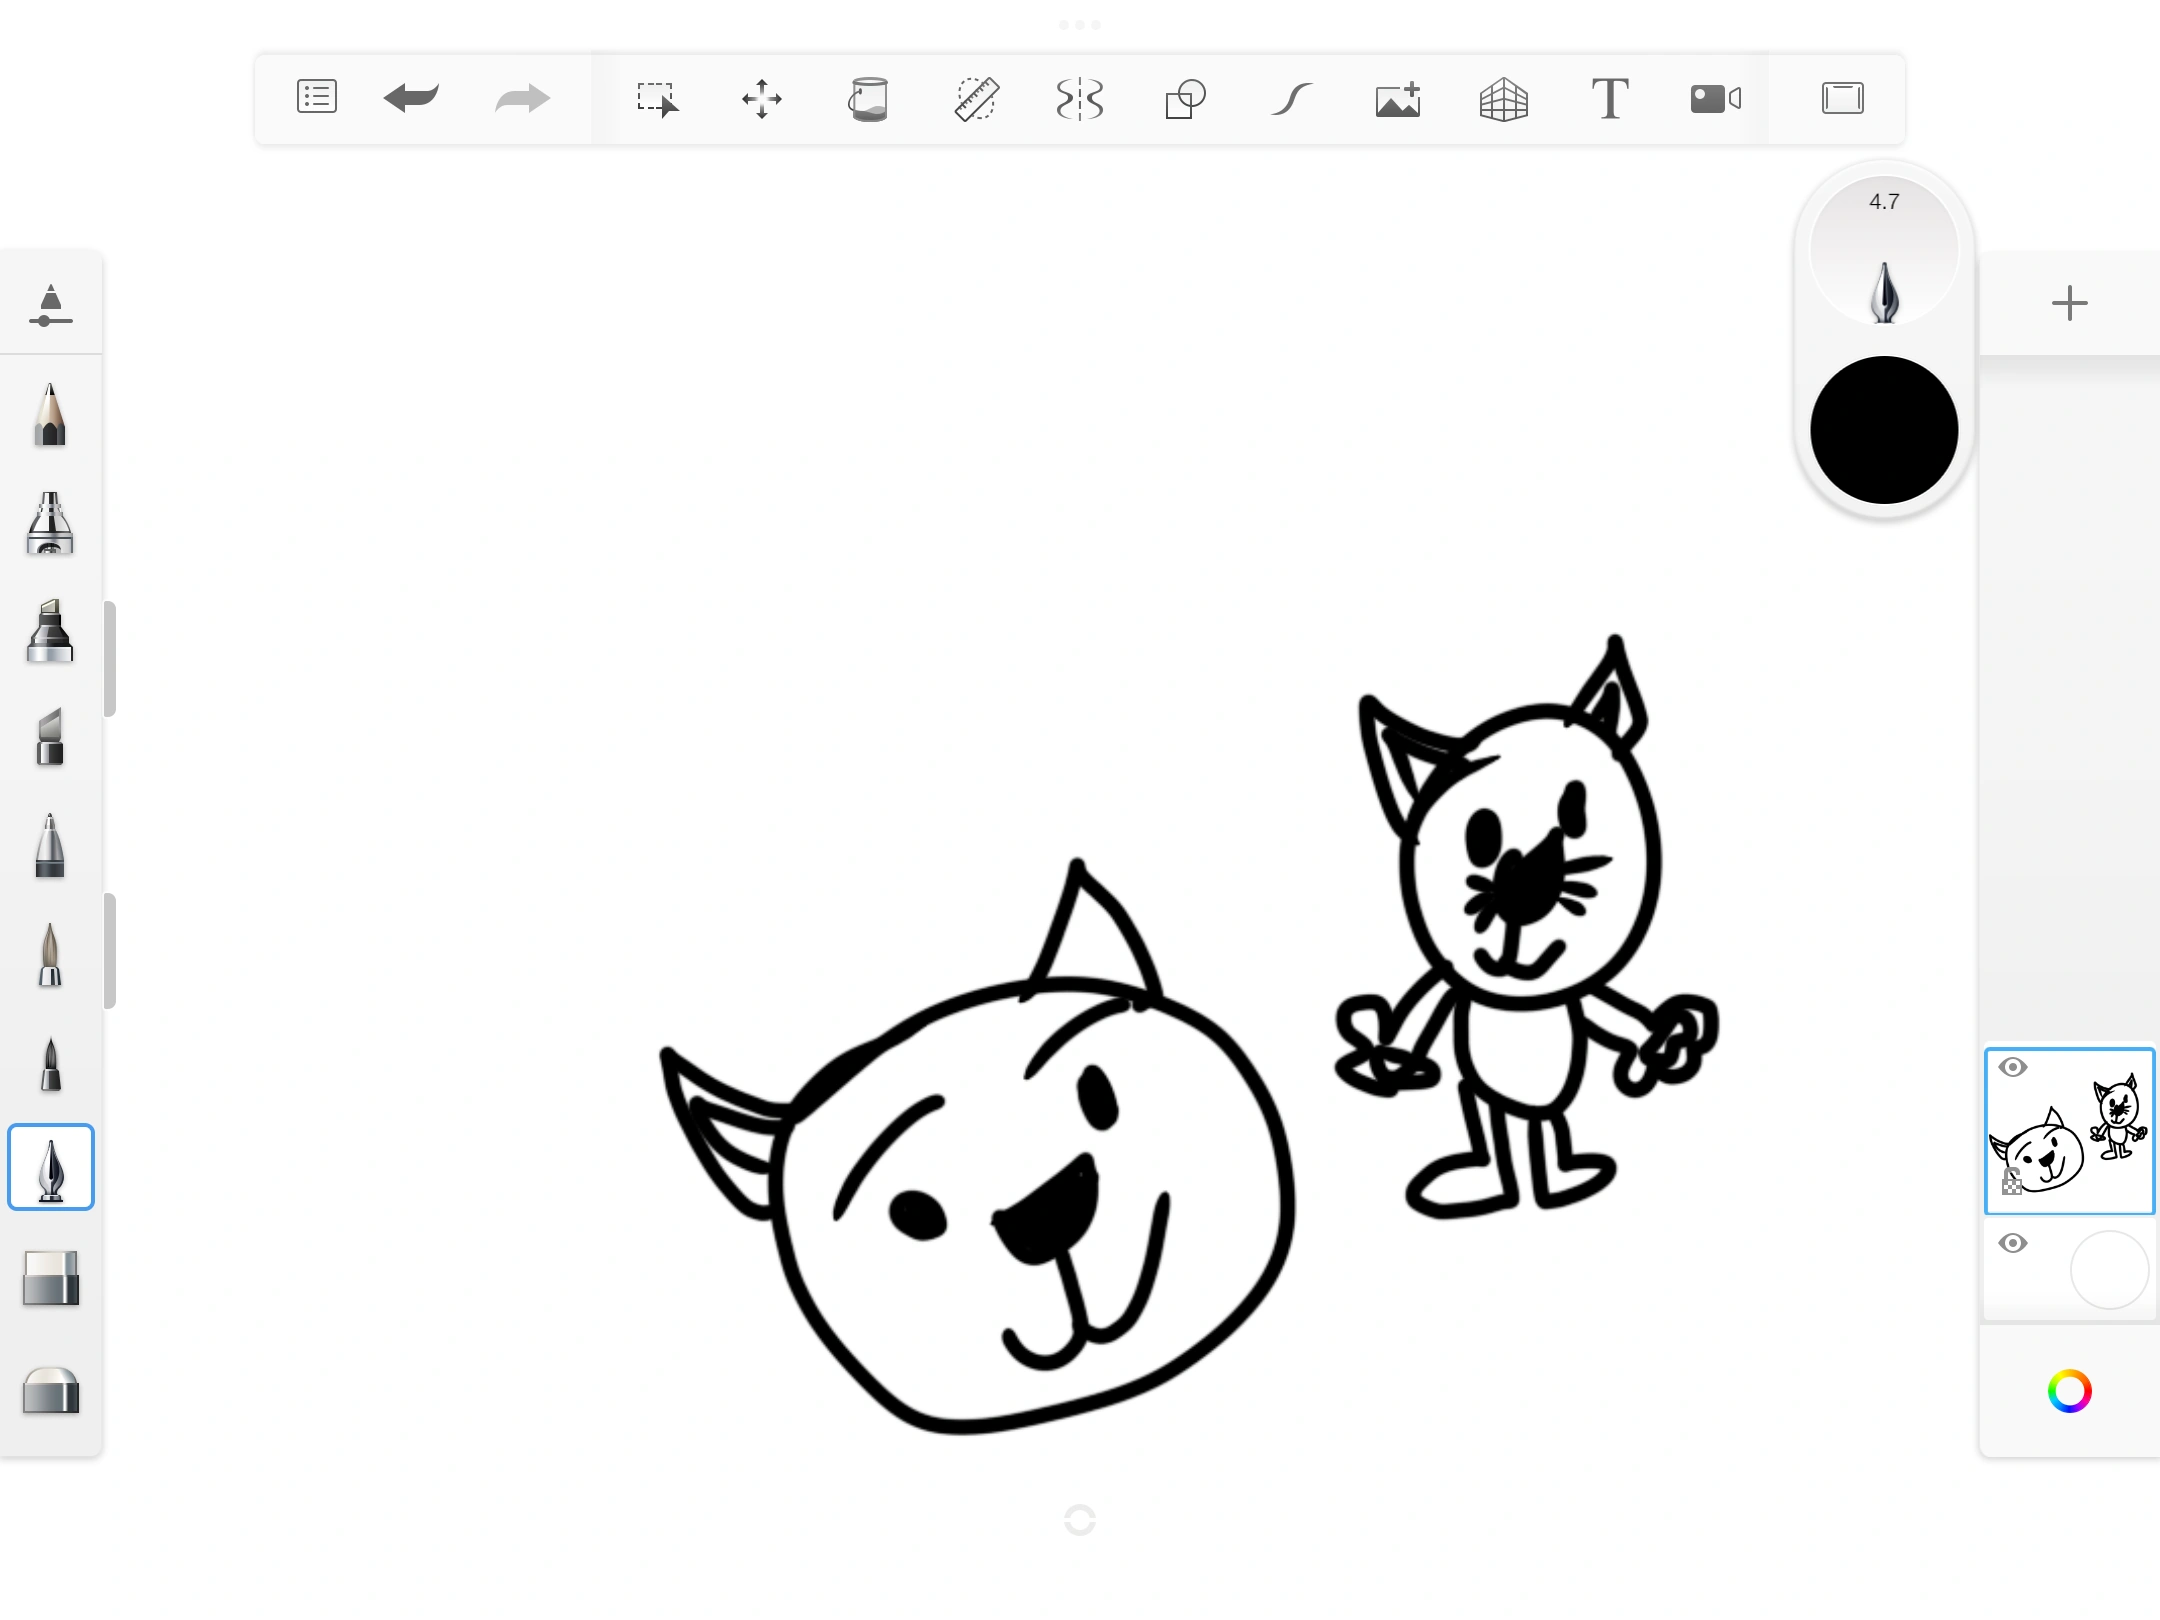Add a new layer with the plus button
2160x1620 pixels.
tap(2069, 303)
